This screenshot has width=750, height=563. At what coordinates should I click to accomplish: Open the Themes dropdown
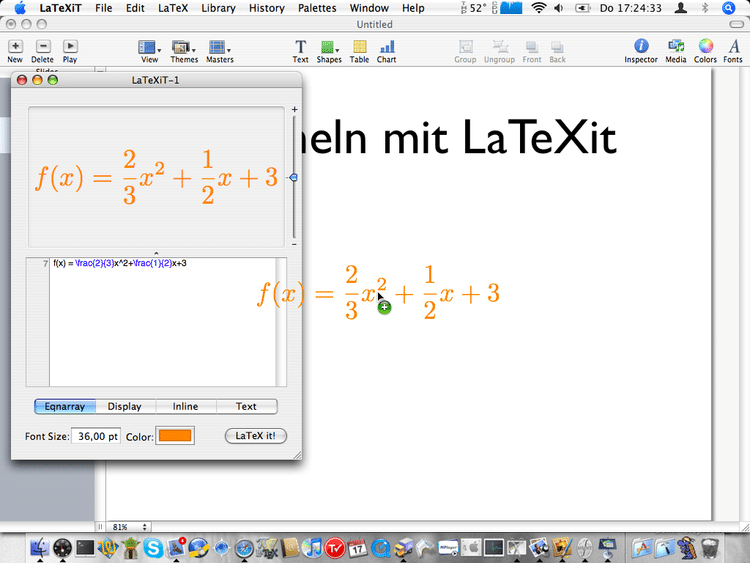coord(184,47)
